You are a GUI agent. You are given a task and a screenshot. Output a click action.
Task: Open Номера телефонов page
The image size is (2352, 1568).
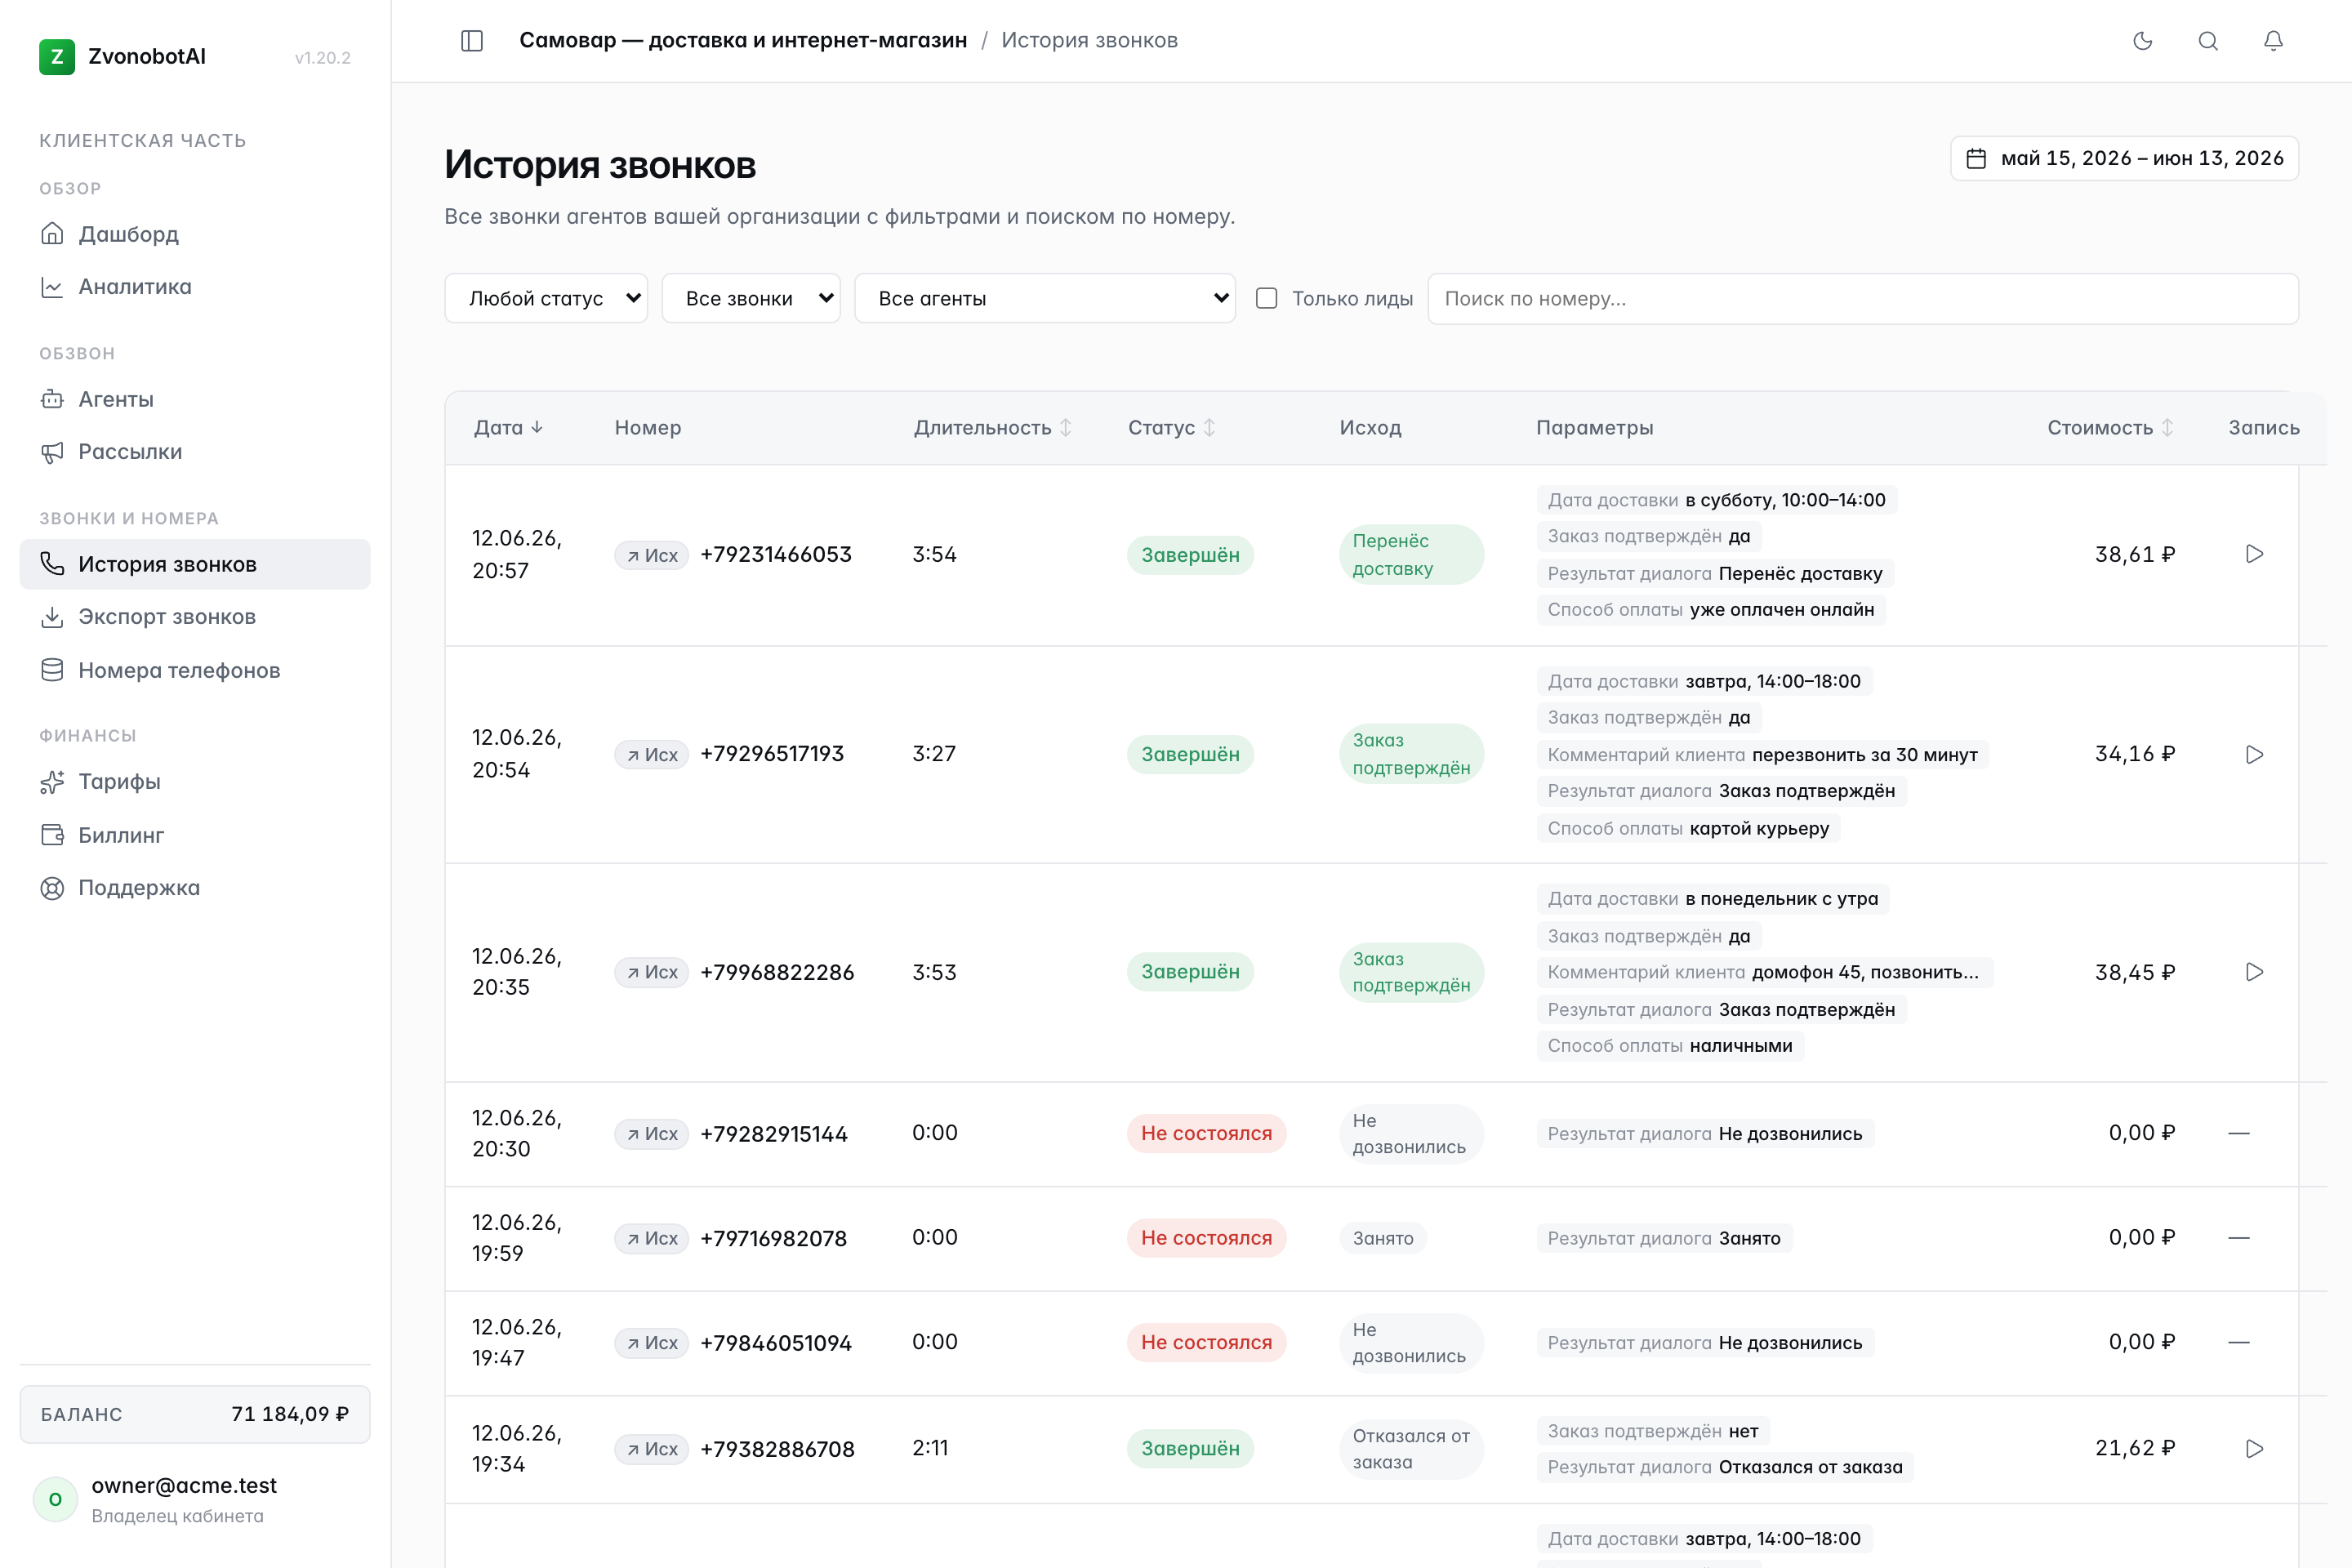point(195,670)
